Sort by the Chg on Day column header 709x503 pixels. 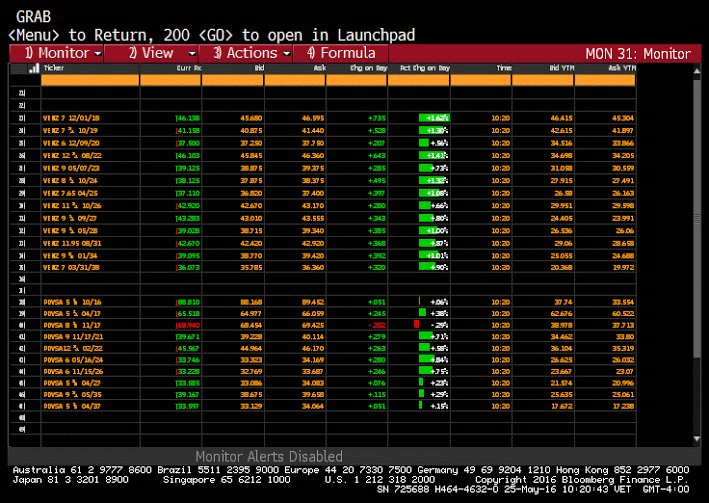click(x=369, y=68)
